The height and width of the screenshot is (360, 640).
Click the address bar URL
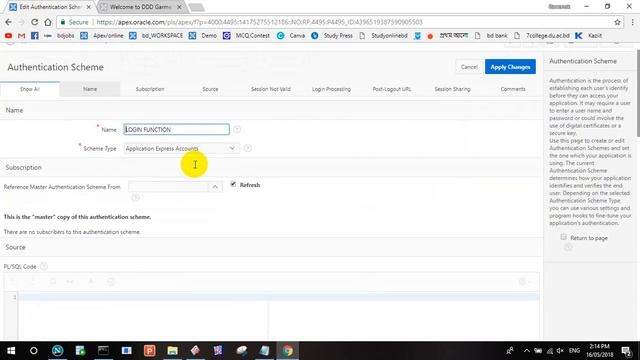click(259, 22)
